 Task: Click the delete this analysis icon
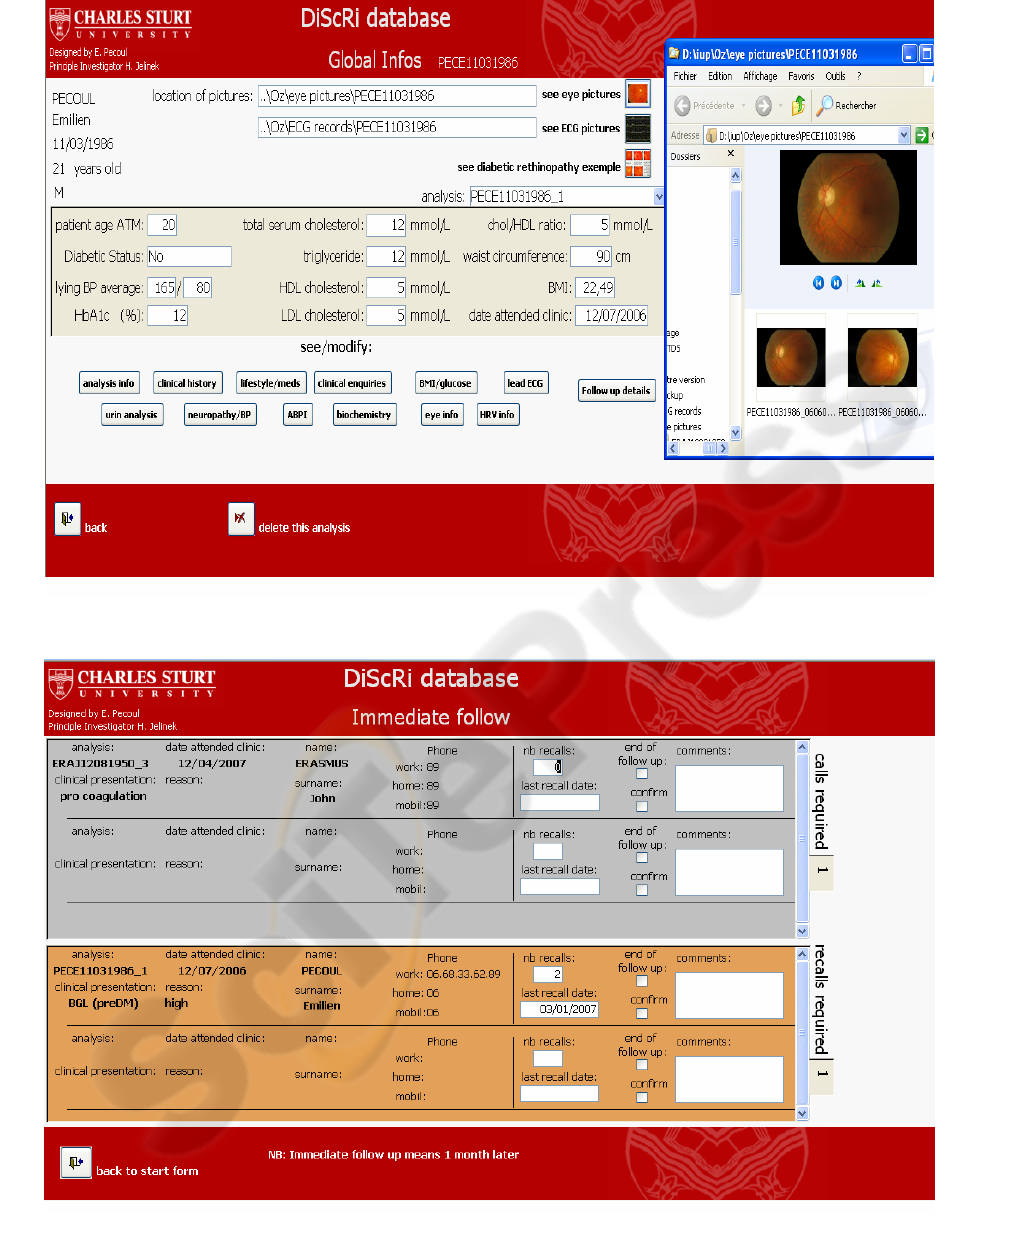240,518
